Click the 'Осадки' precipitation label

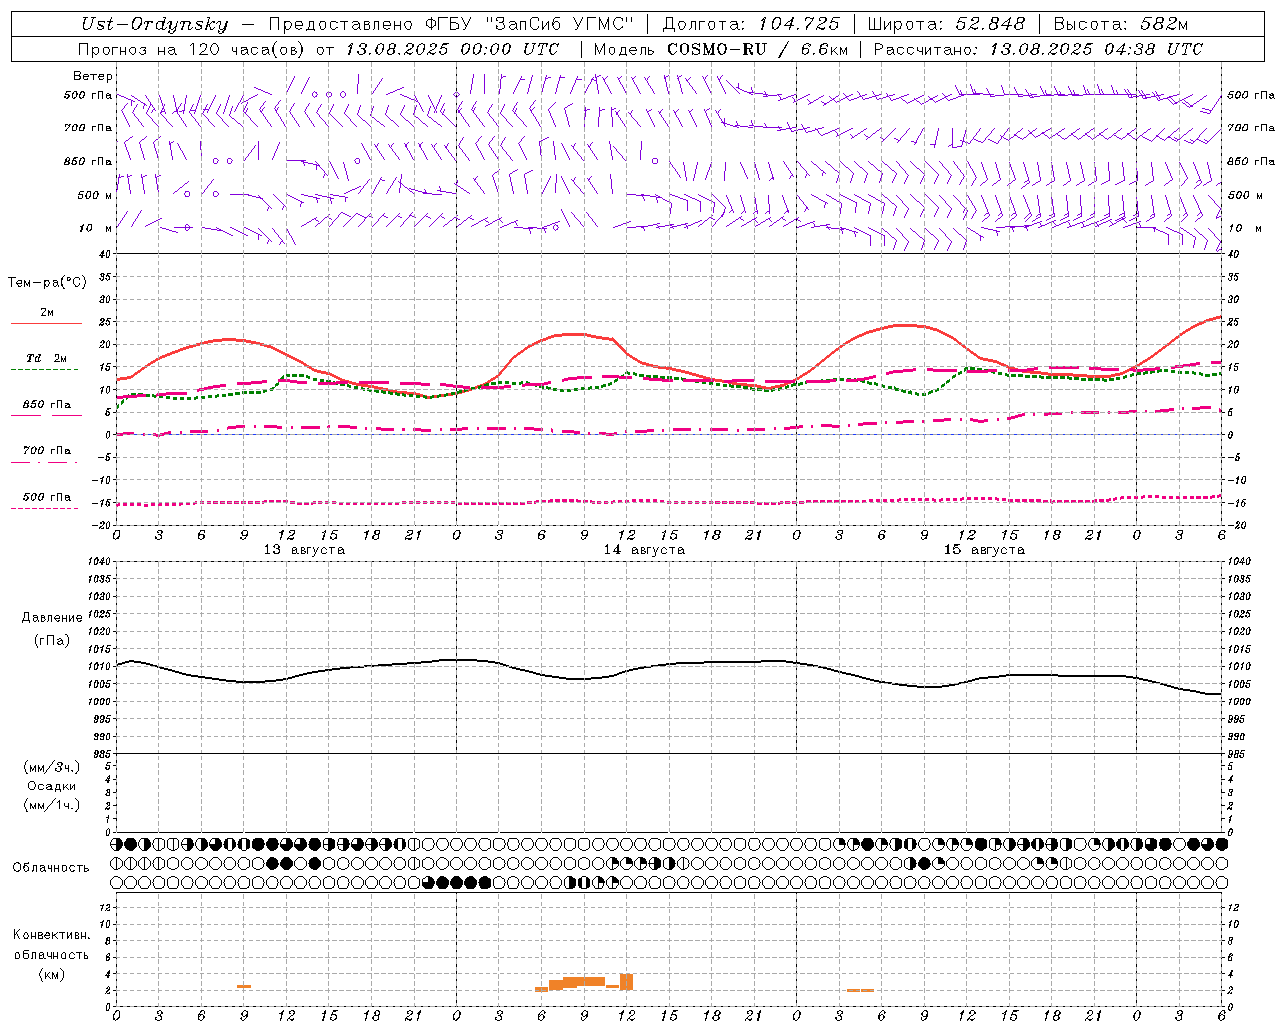pos(52,786)
